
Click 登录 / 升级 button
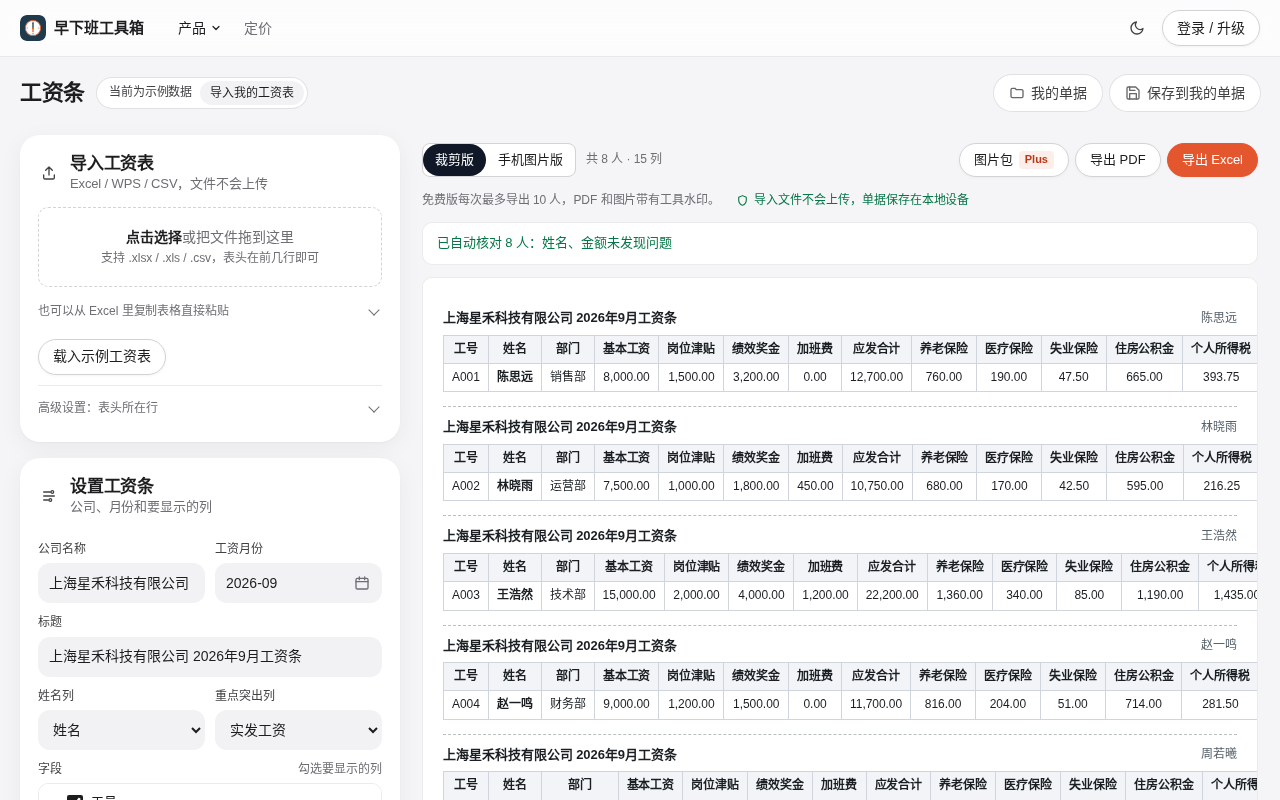point(1211,28)
